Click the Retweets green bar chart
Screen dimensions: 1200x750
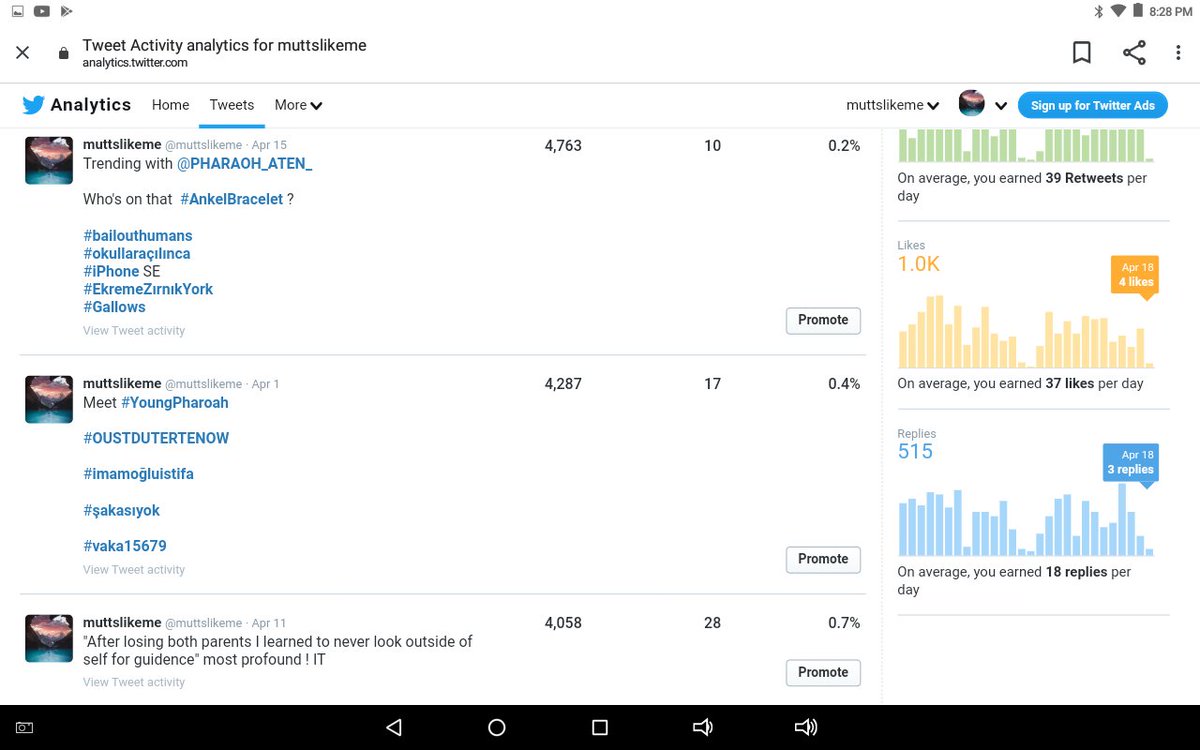[1026, 146]
